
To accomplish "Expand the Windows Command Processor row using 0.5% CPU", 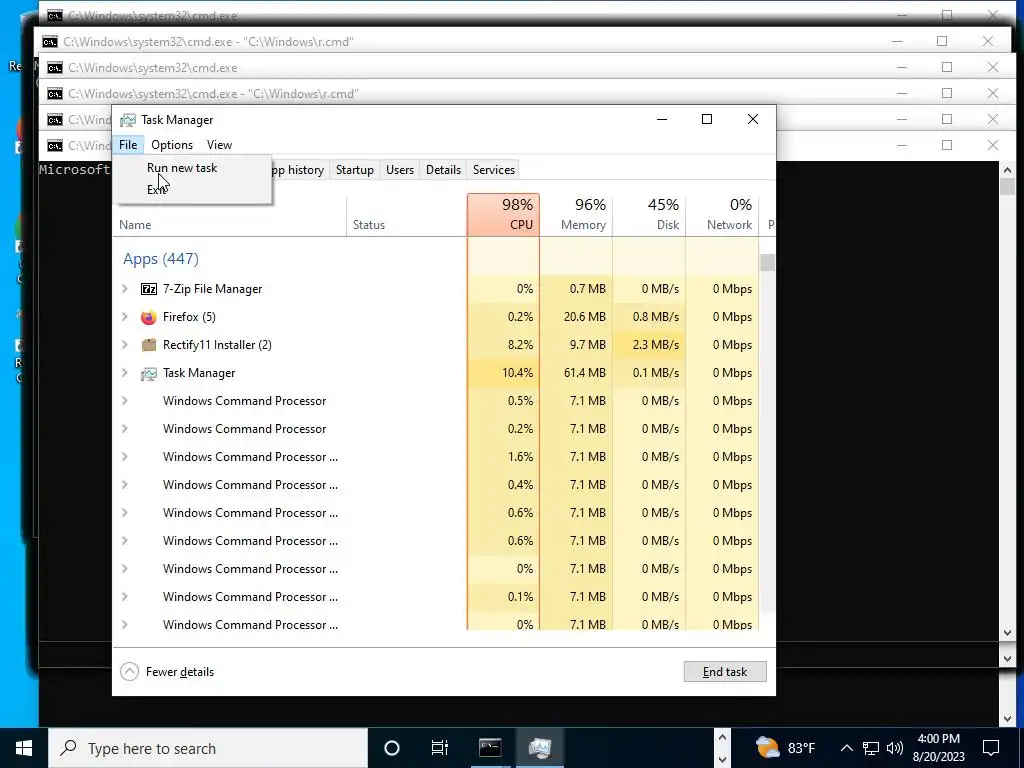I will (x=125, y=401).
